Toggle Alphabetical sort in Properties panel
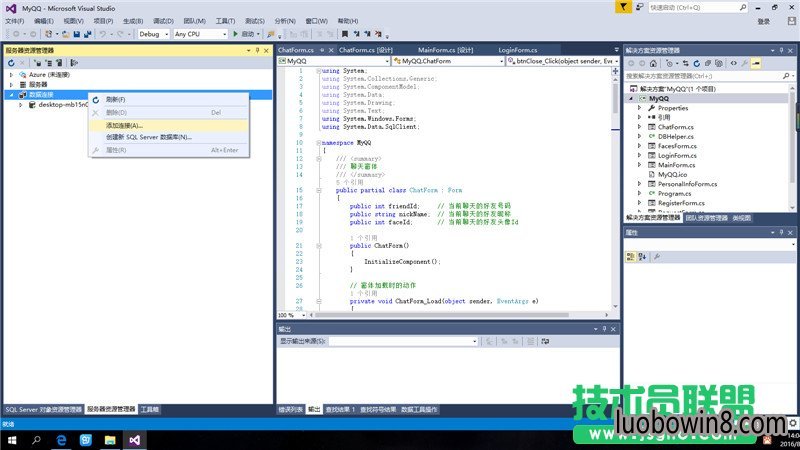This screenshot has width=800, height=450. tap(642, 257)
